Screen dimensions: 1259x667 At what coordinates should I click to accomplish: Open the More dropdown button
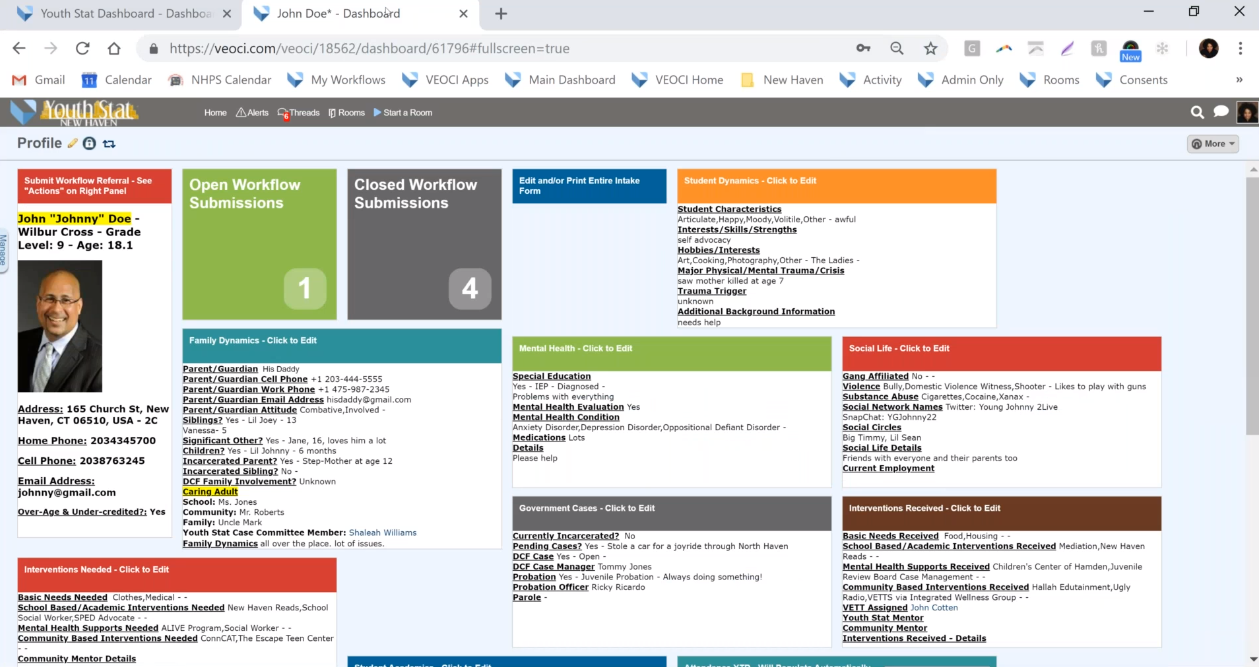1212,144
